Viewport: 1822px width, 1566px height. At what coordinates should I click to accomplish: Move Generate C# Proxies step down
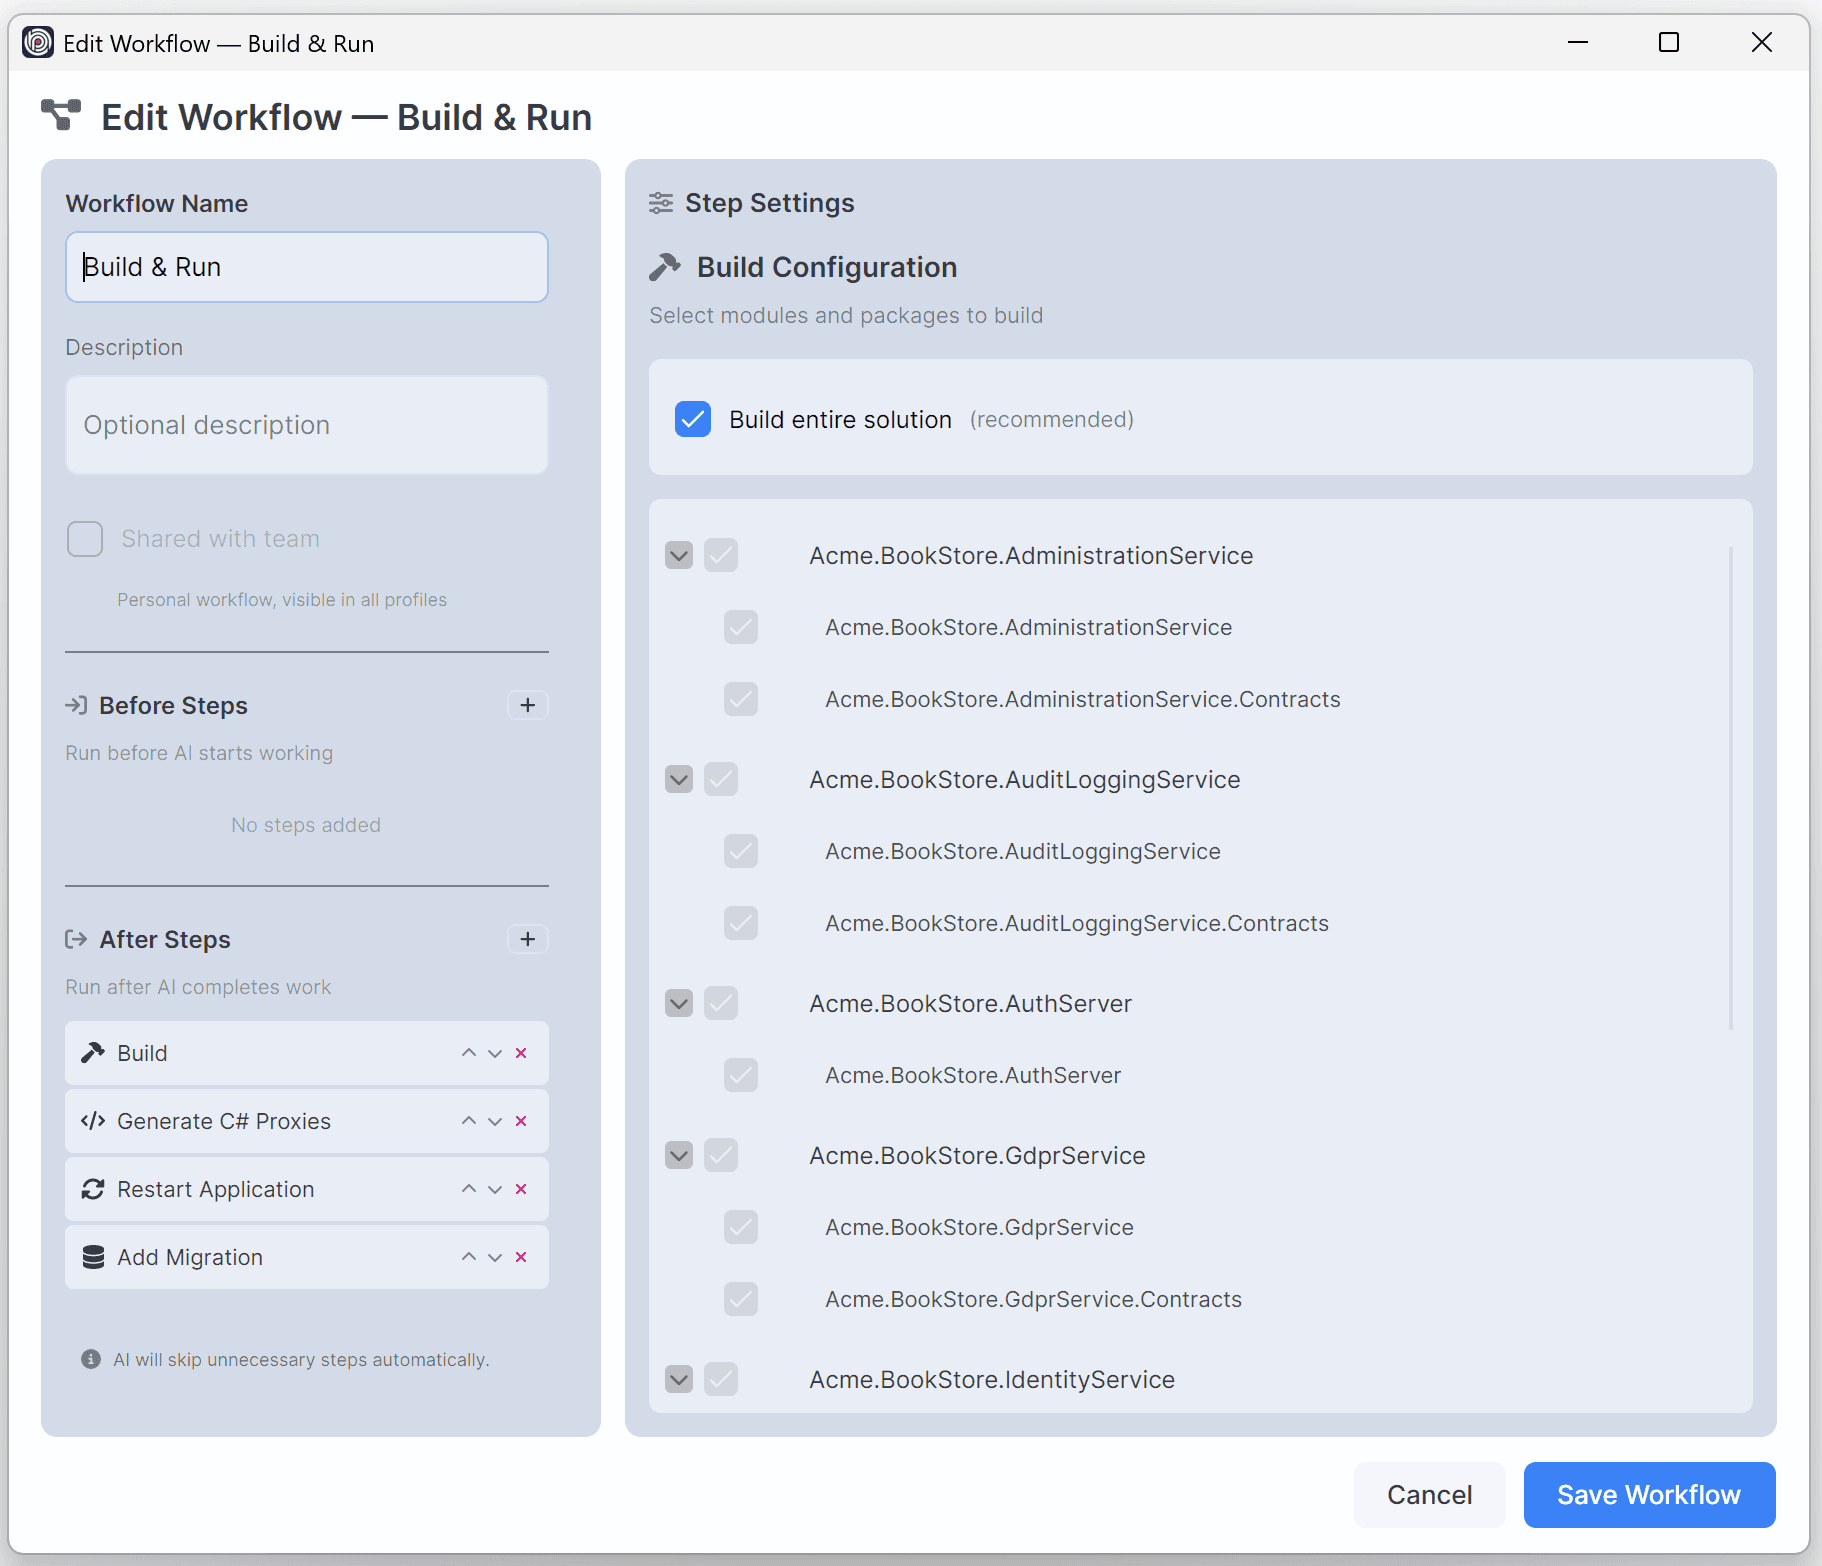point(495,1121)
